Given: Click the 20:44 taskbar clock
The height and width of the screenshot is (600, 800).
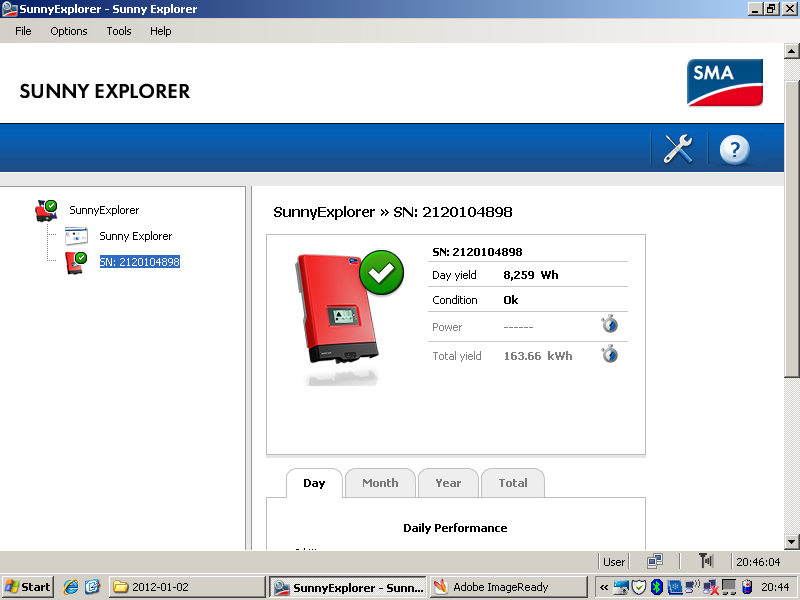Looking at the screenshot, I should coord(775,587).
